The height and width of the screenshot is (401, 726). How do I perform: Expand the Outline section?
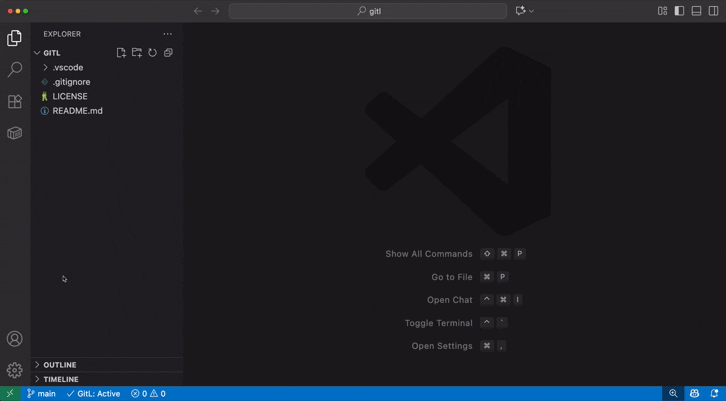pos(59,365)
